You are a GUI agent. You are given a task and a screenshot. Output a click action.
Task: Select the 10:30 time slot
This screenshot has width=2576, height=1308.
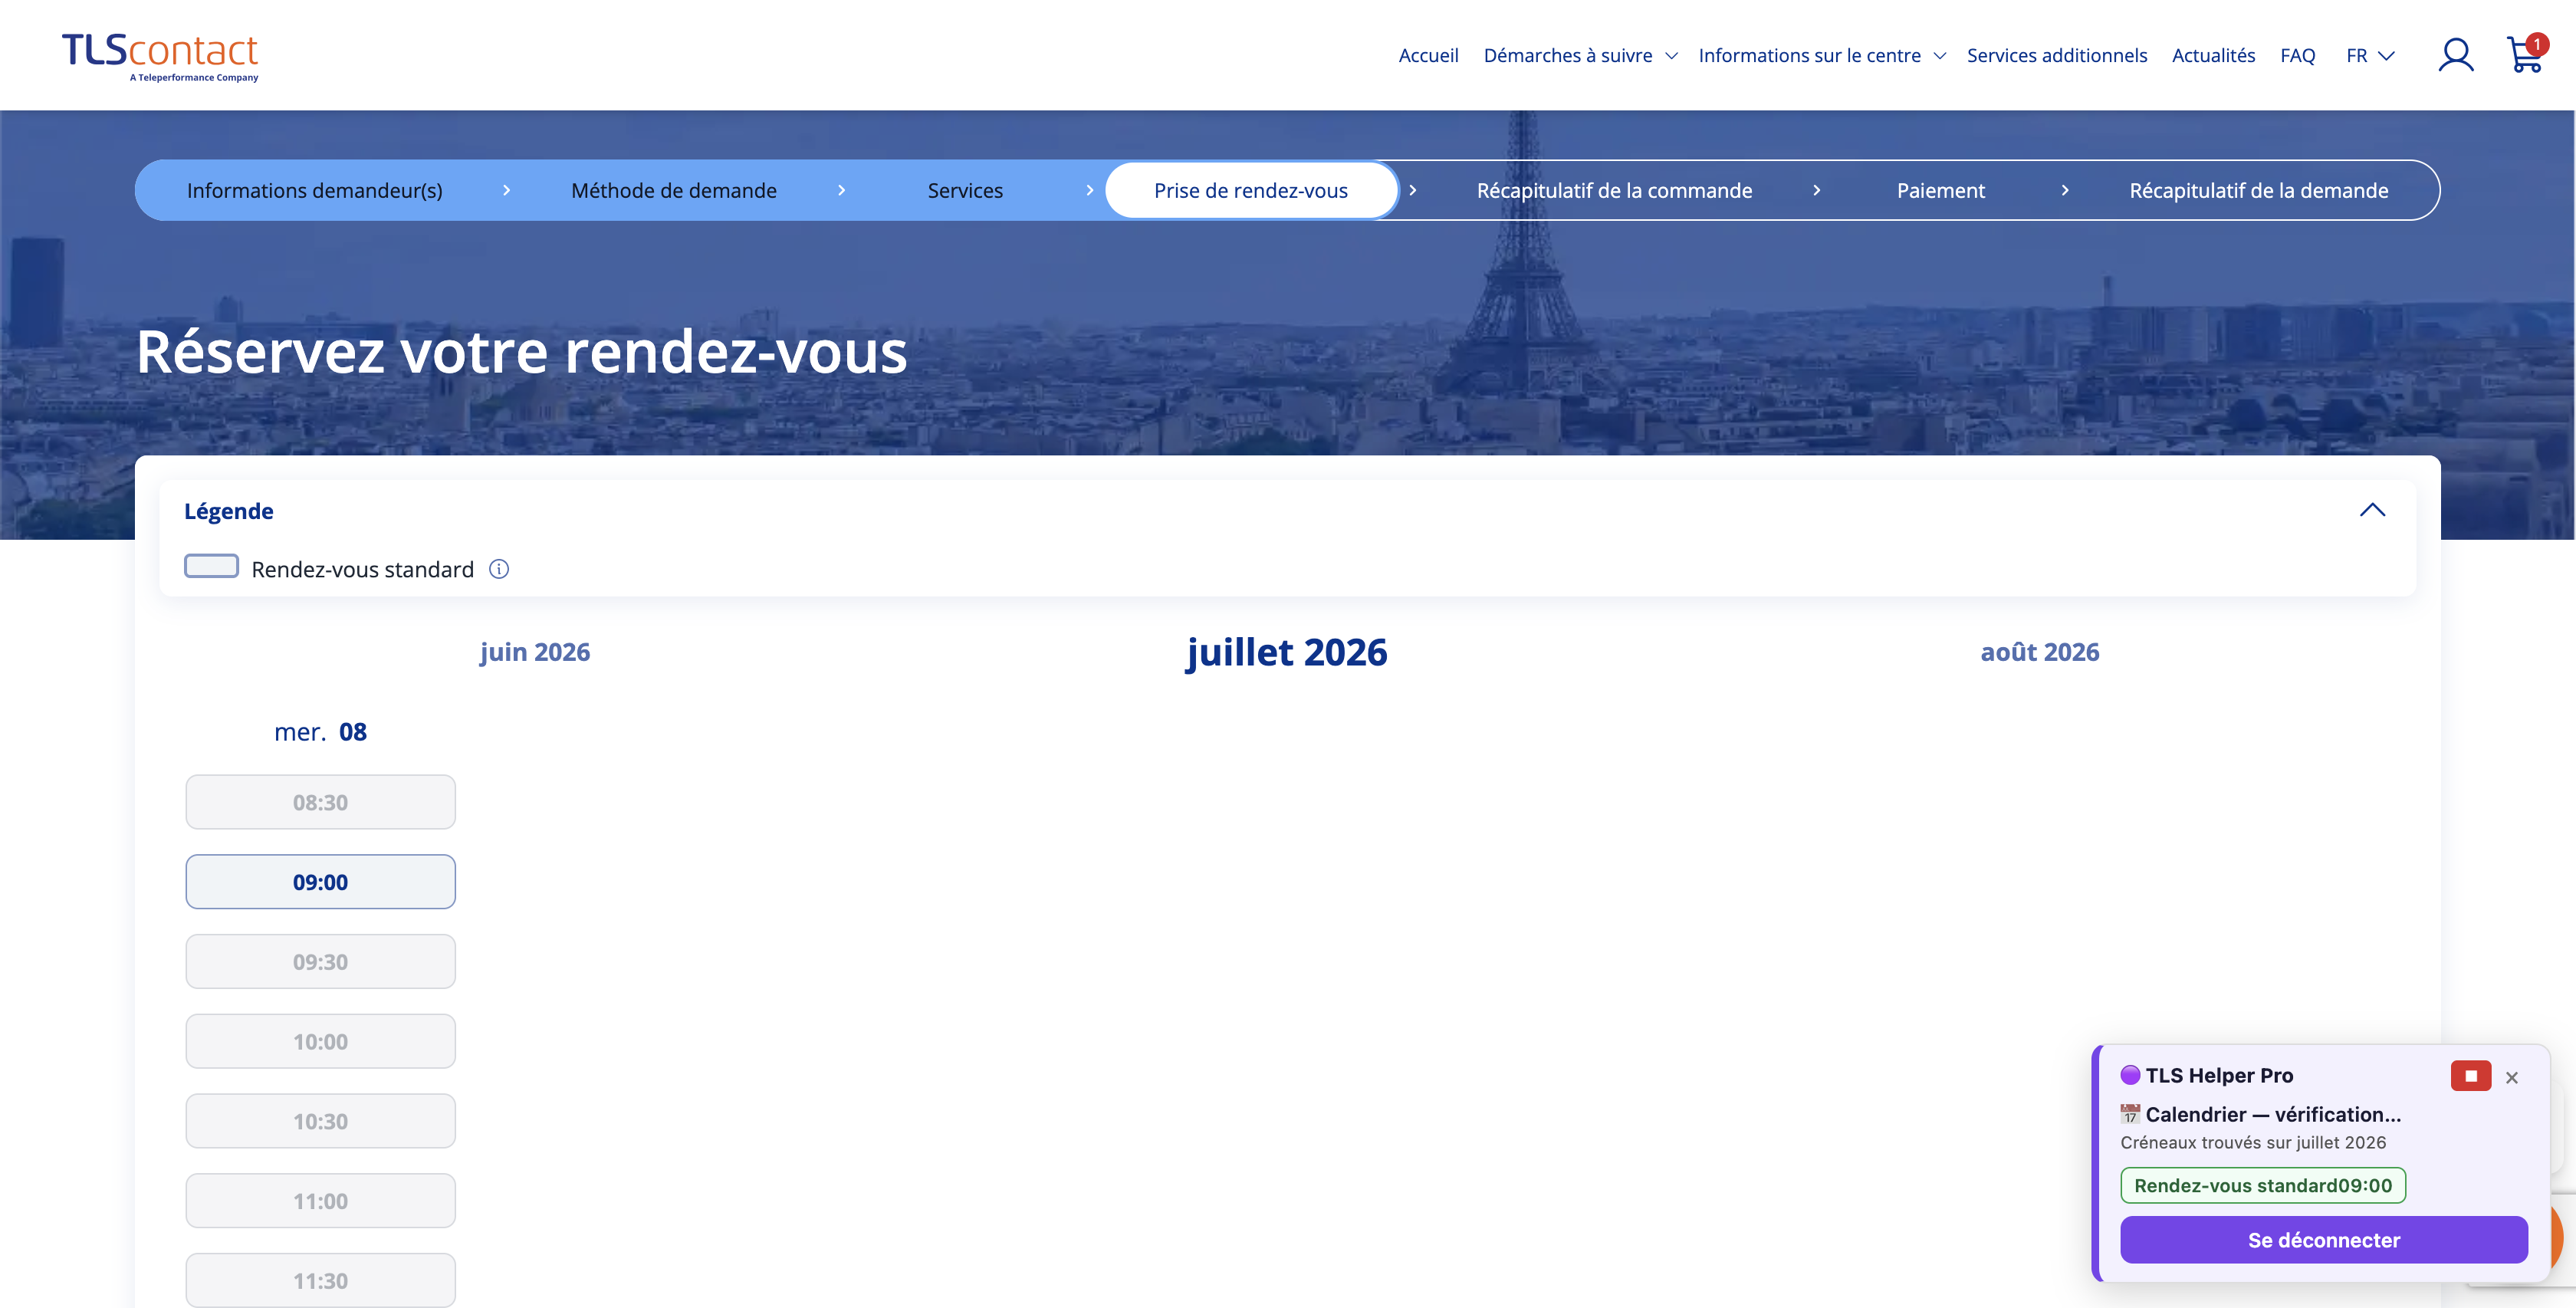(x=320, y=1122)
